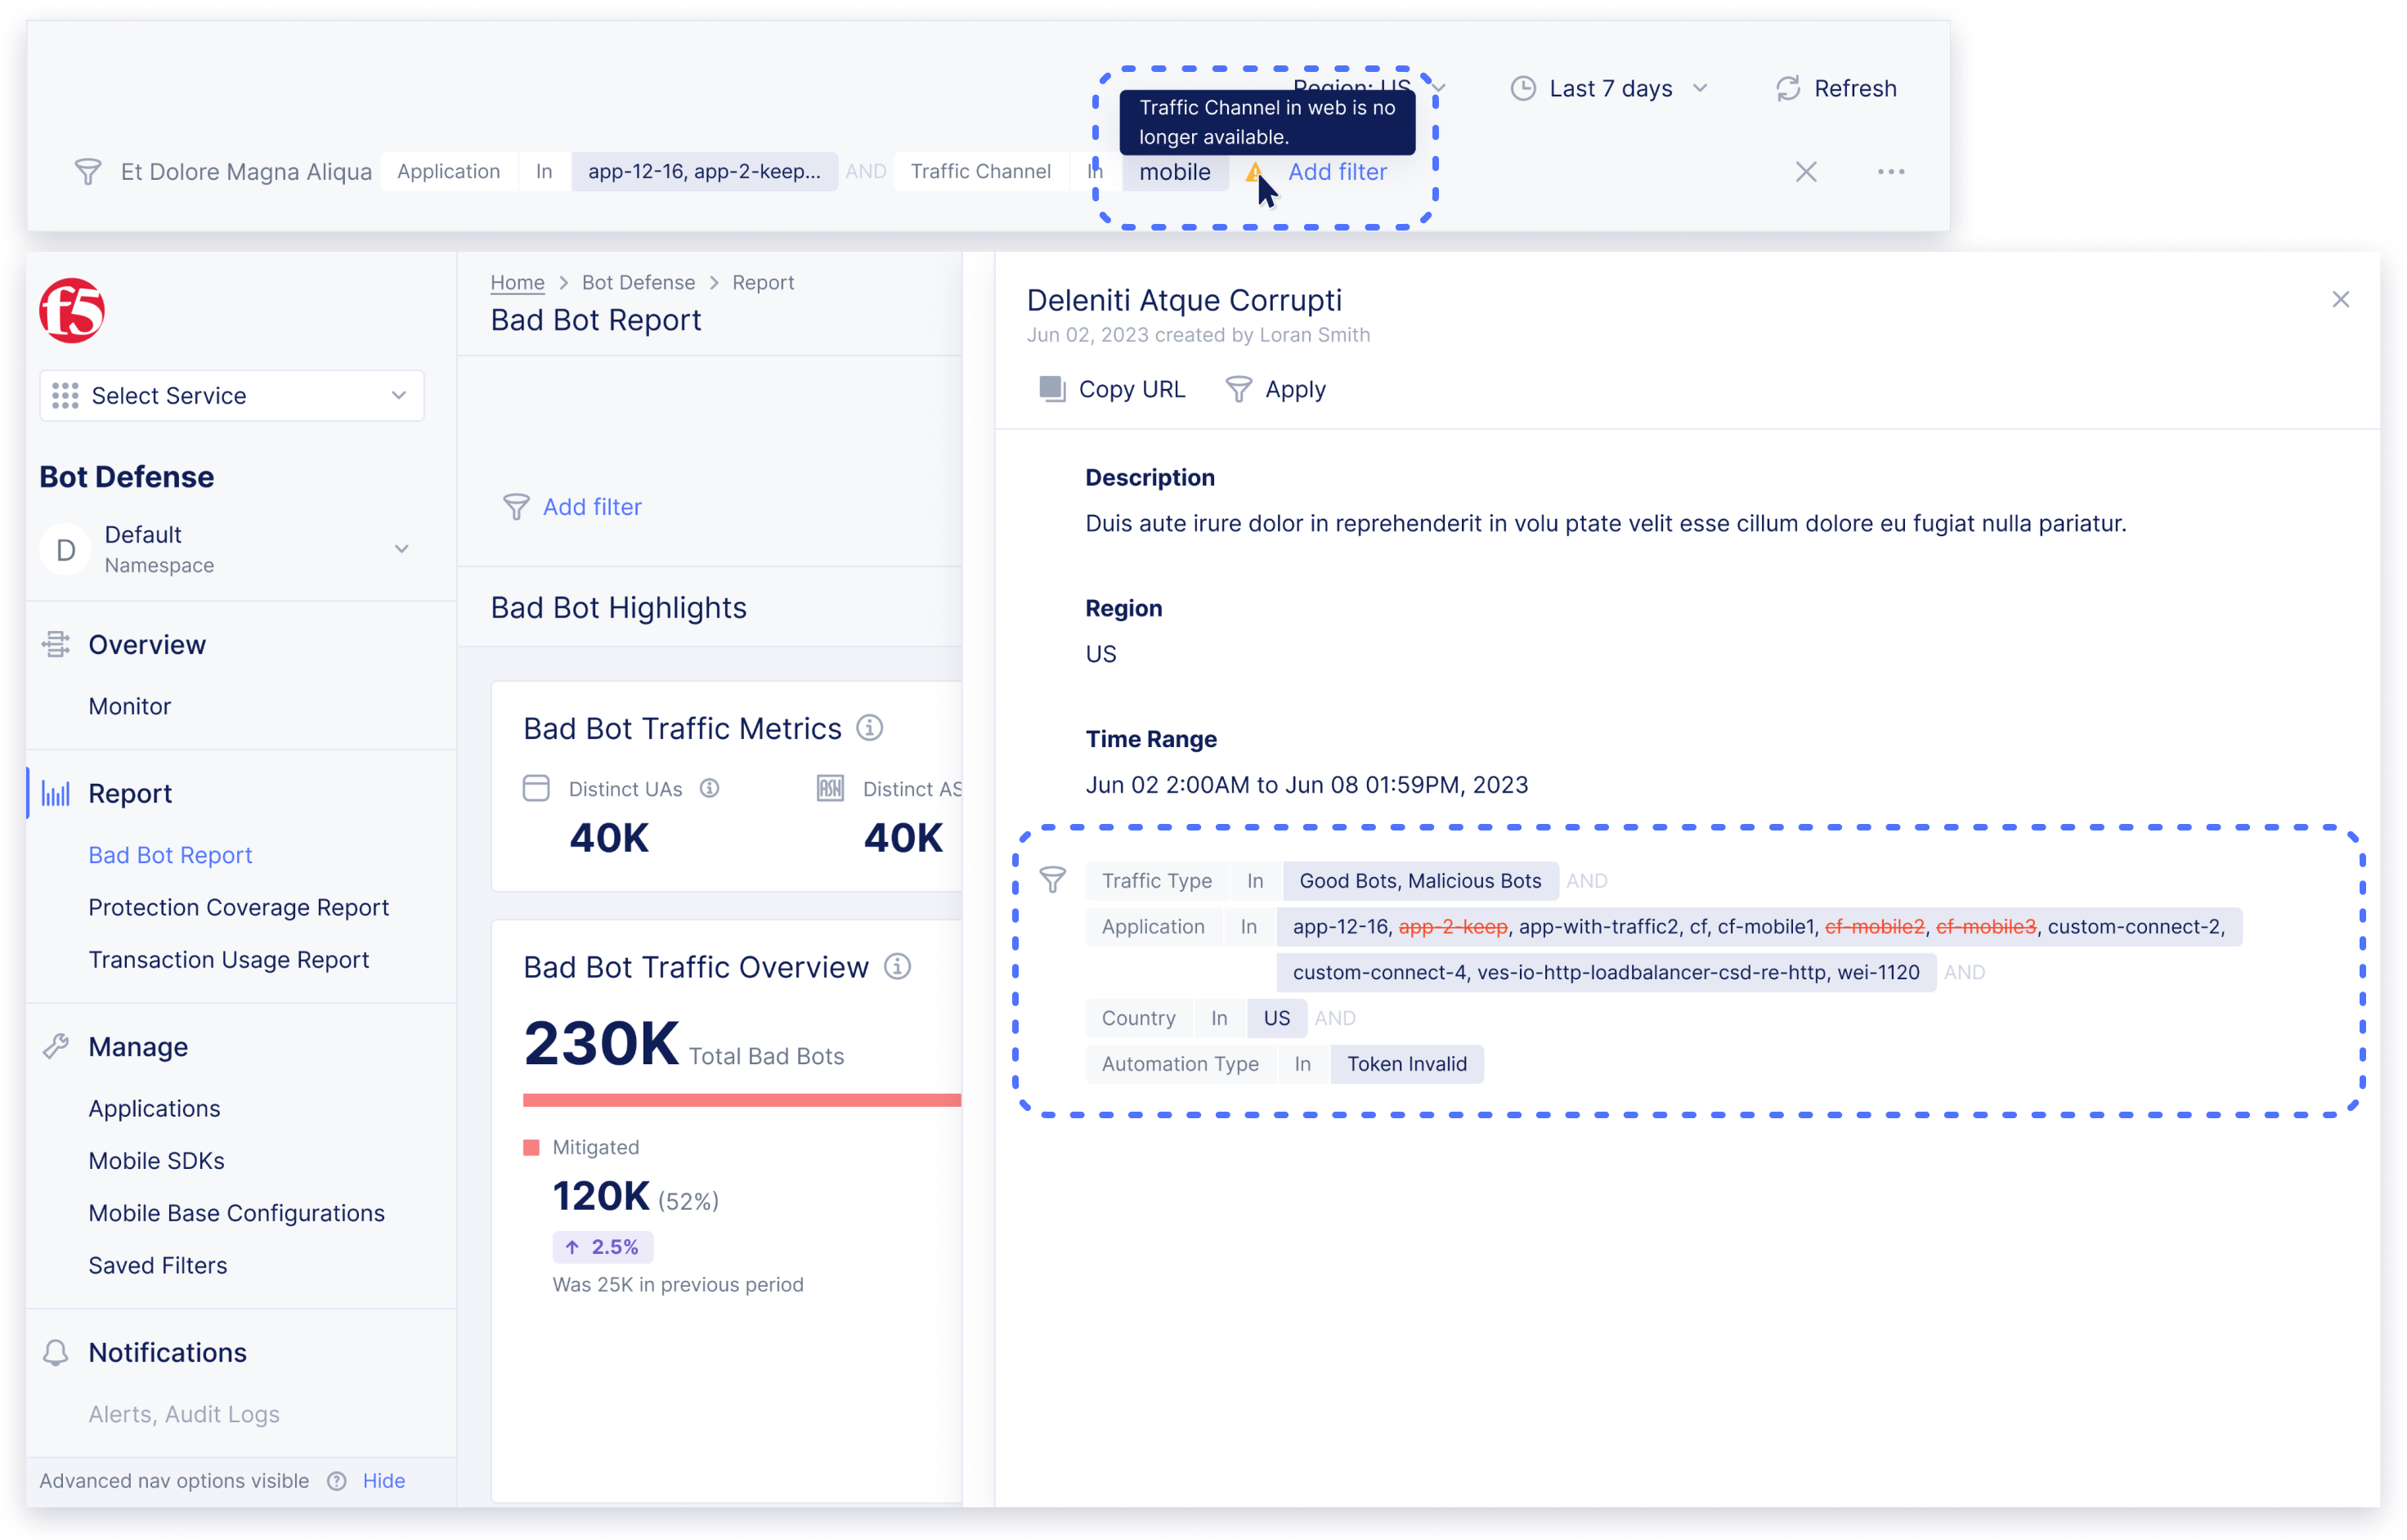Image resolution: width=2407 pixels, height=1540 pixels.
Task: Click the 2.5% increase badge
Action: point(603,1247)
